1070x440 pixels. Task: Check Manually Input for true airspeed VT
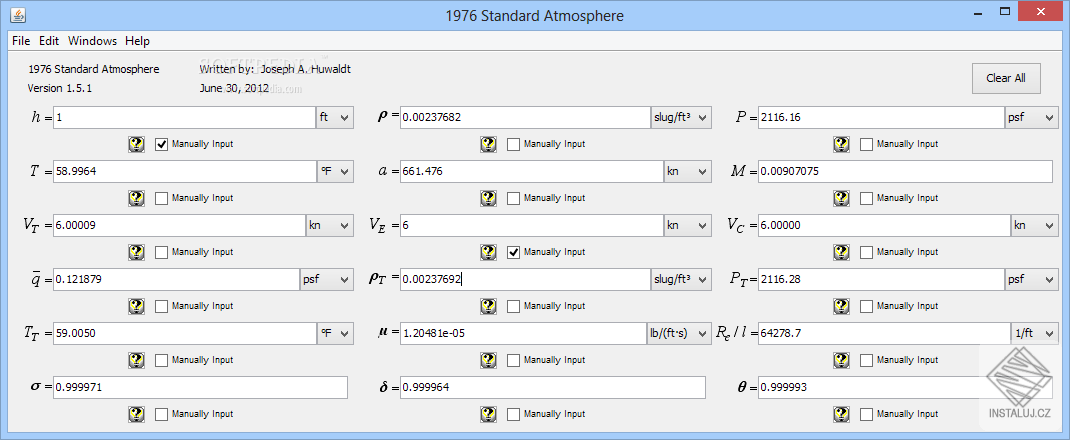162,252
